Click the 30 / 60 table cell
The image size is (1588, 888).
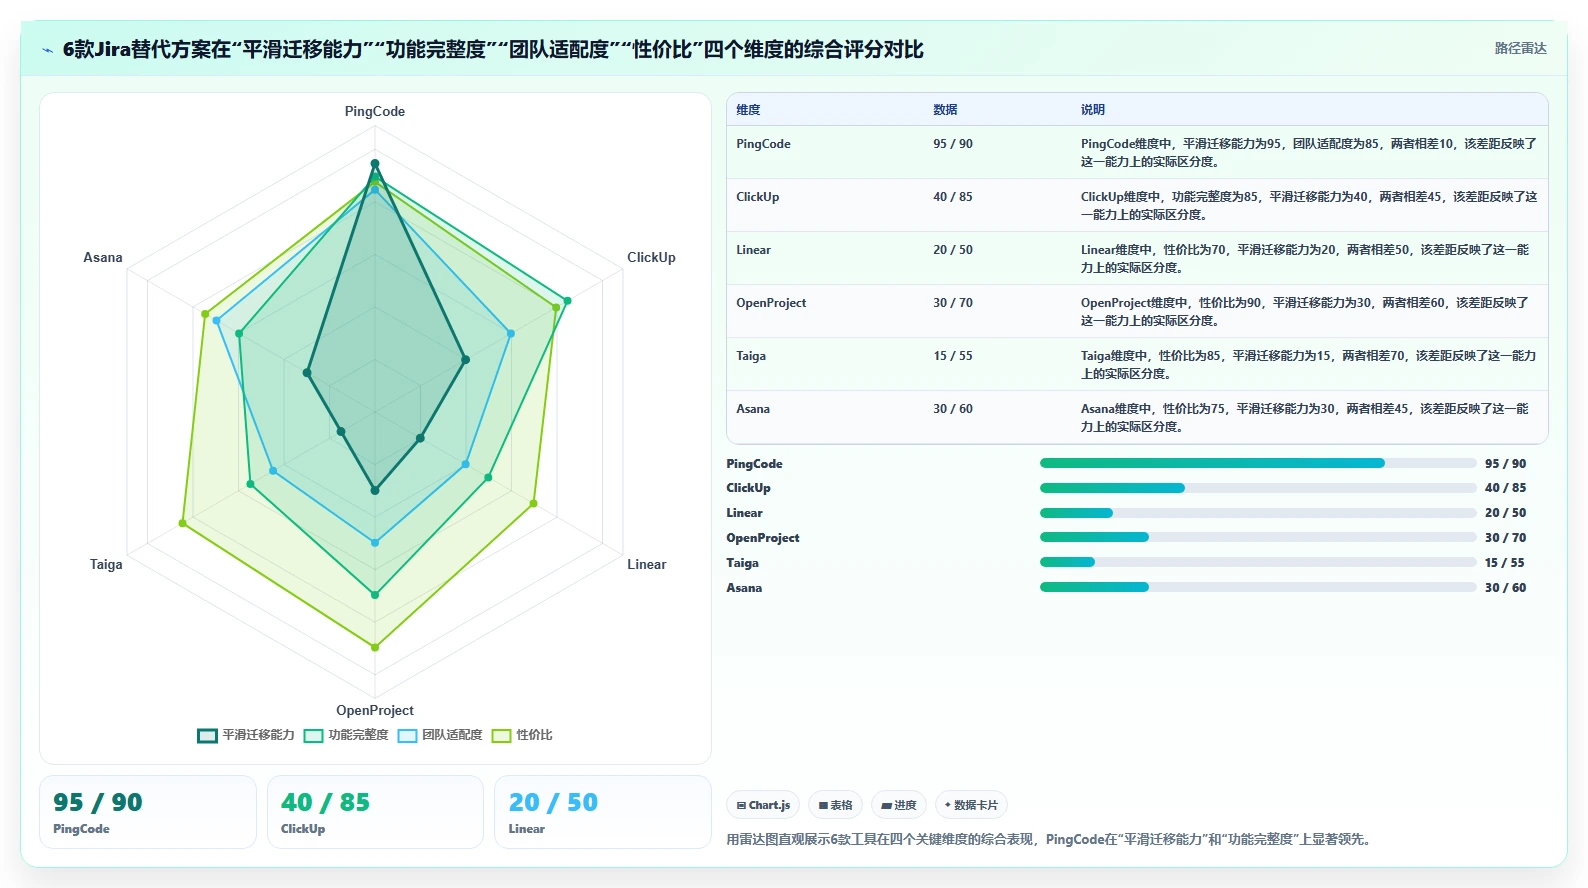(953, 409)
